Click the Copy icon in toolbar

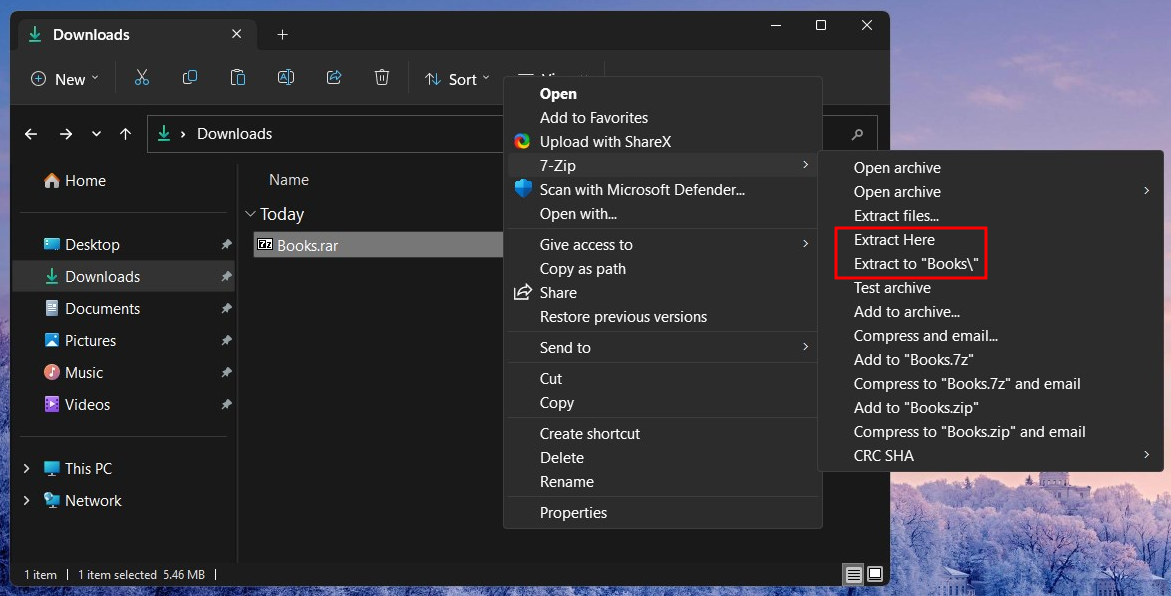190,78
